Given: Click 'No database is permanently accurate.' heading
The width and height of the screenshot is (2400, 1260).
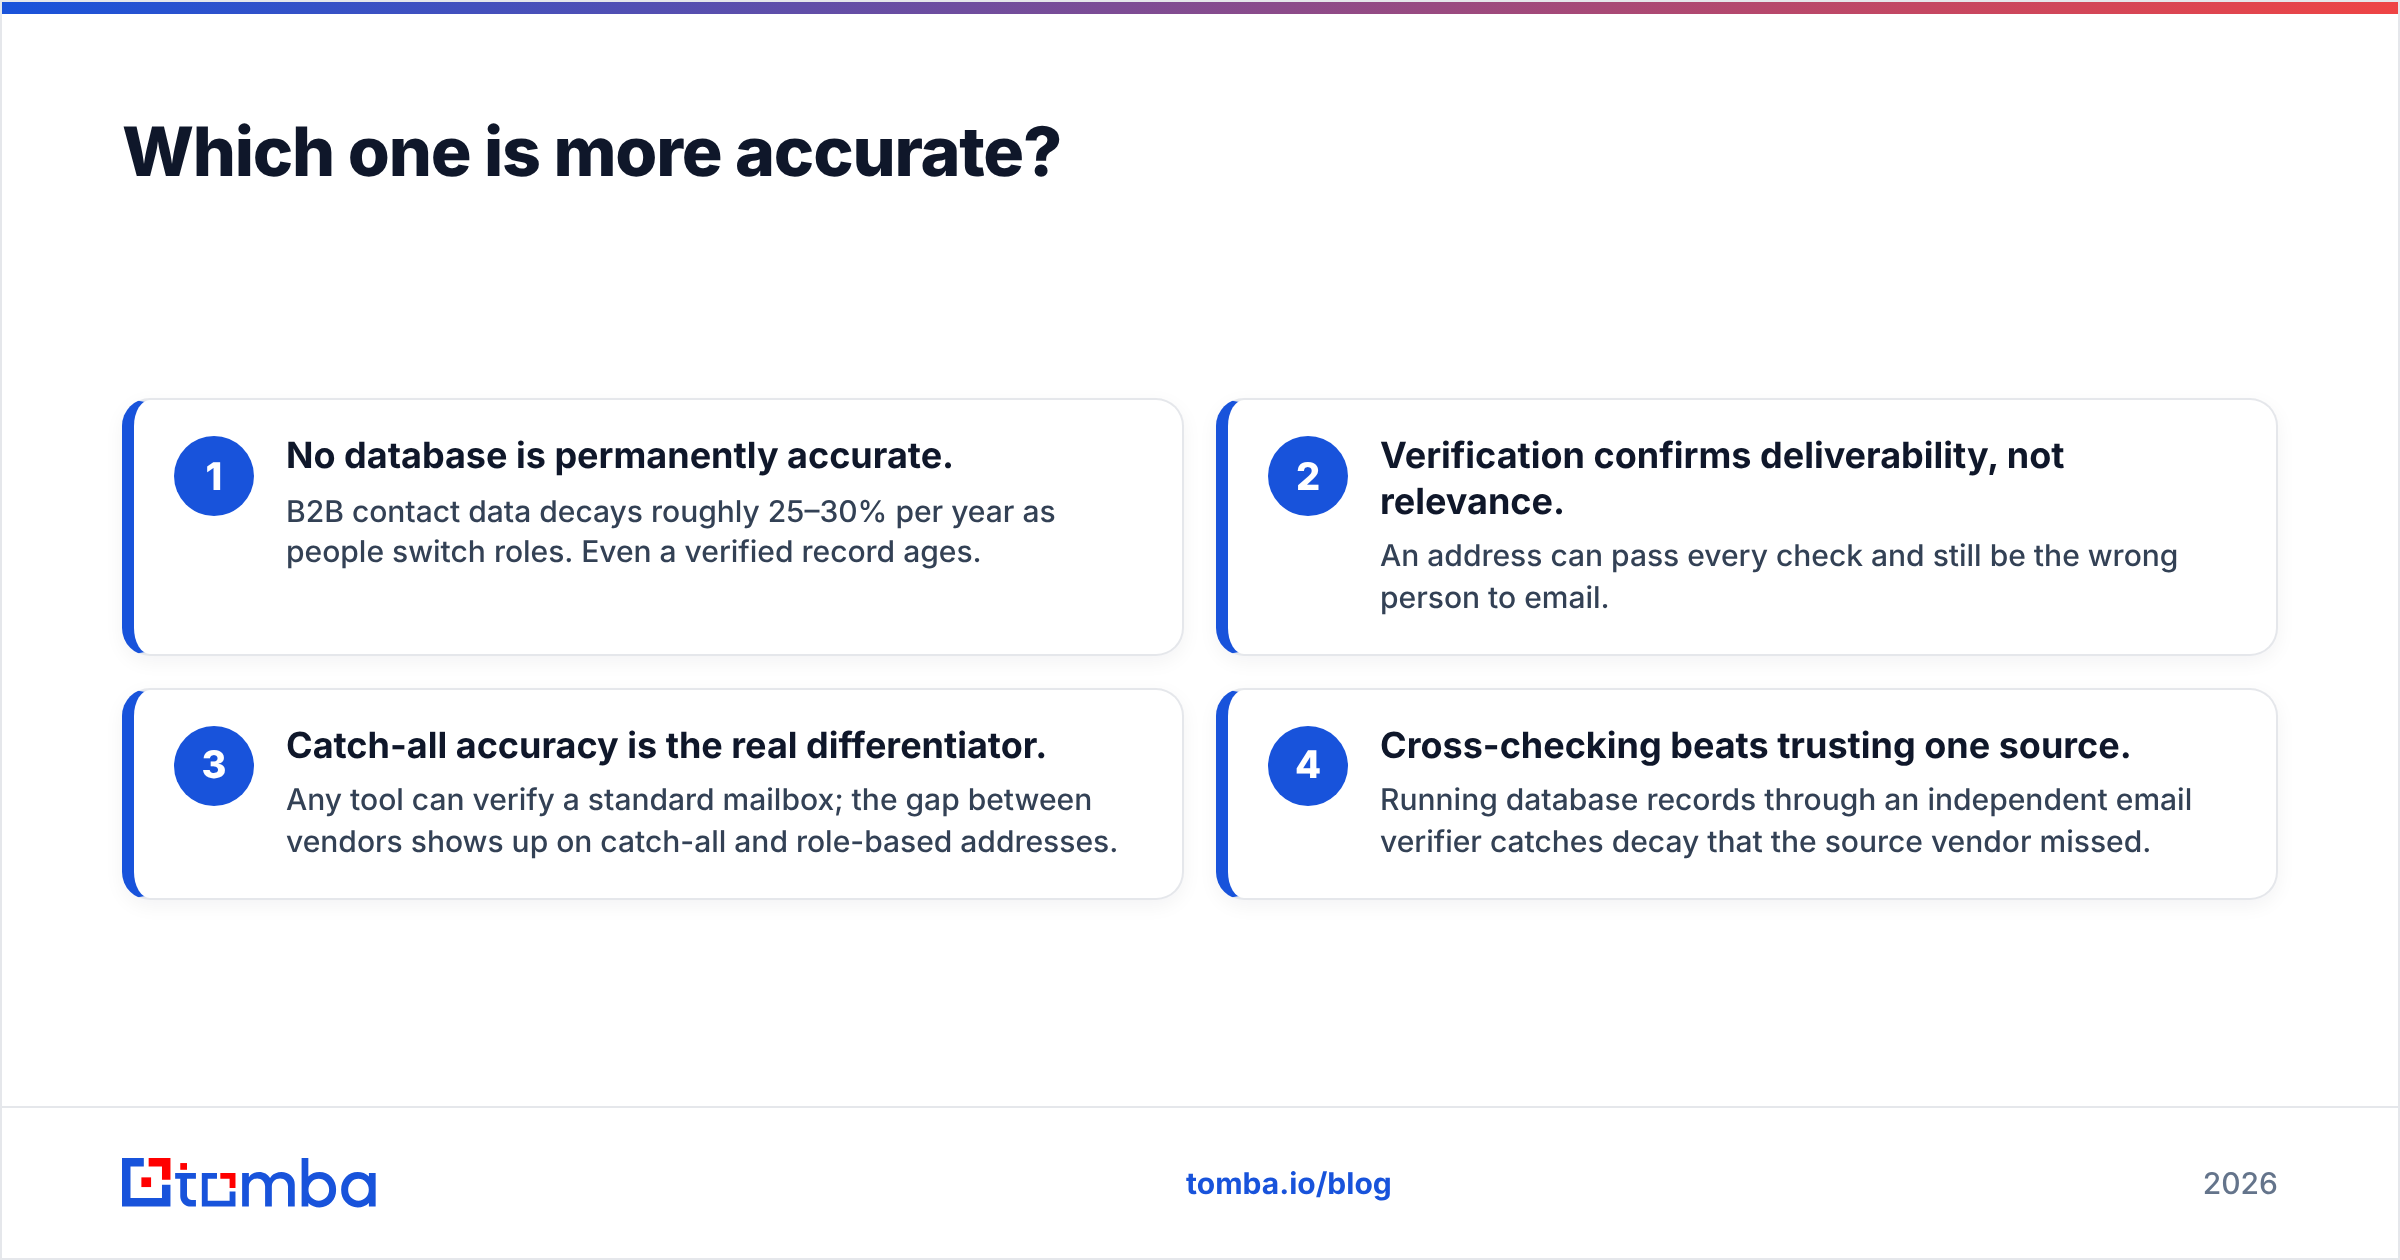Looking at the screenshot, I should [619, 456].
